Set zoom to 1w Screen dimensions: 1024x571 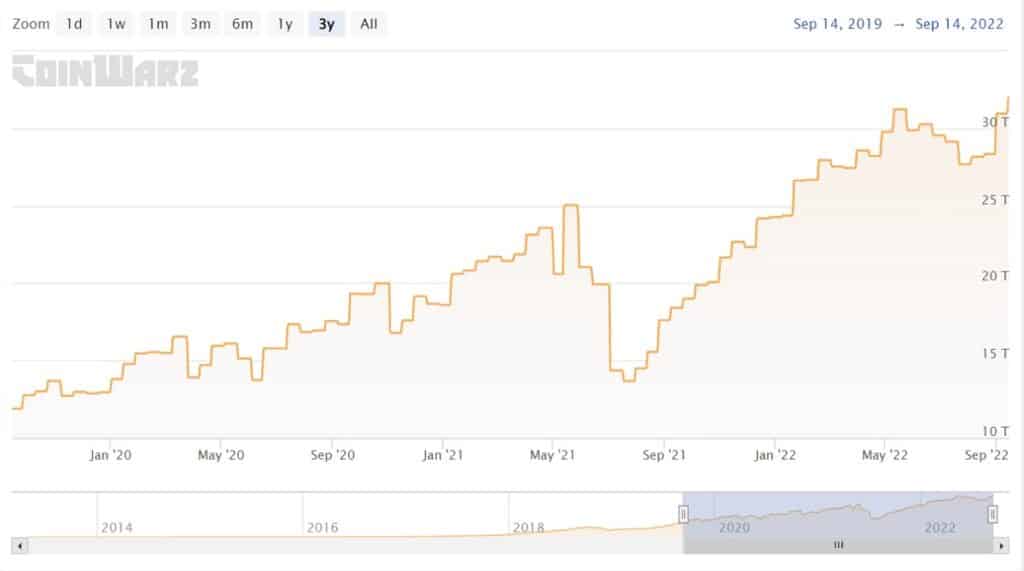tap(116, 24)
